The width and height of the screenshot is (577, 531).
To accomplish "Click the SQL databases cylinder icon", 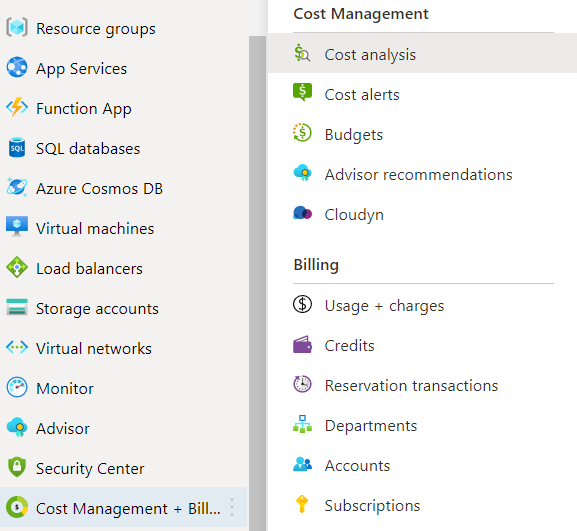I will click(17, 148).
